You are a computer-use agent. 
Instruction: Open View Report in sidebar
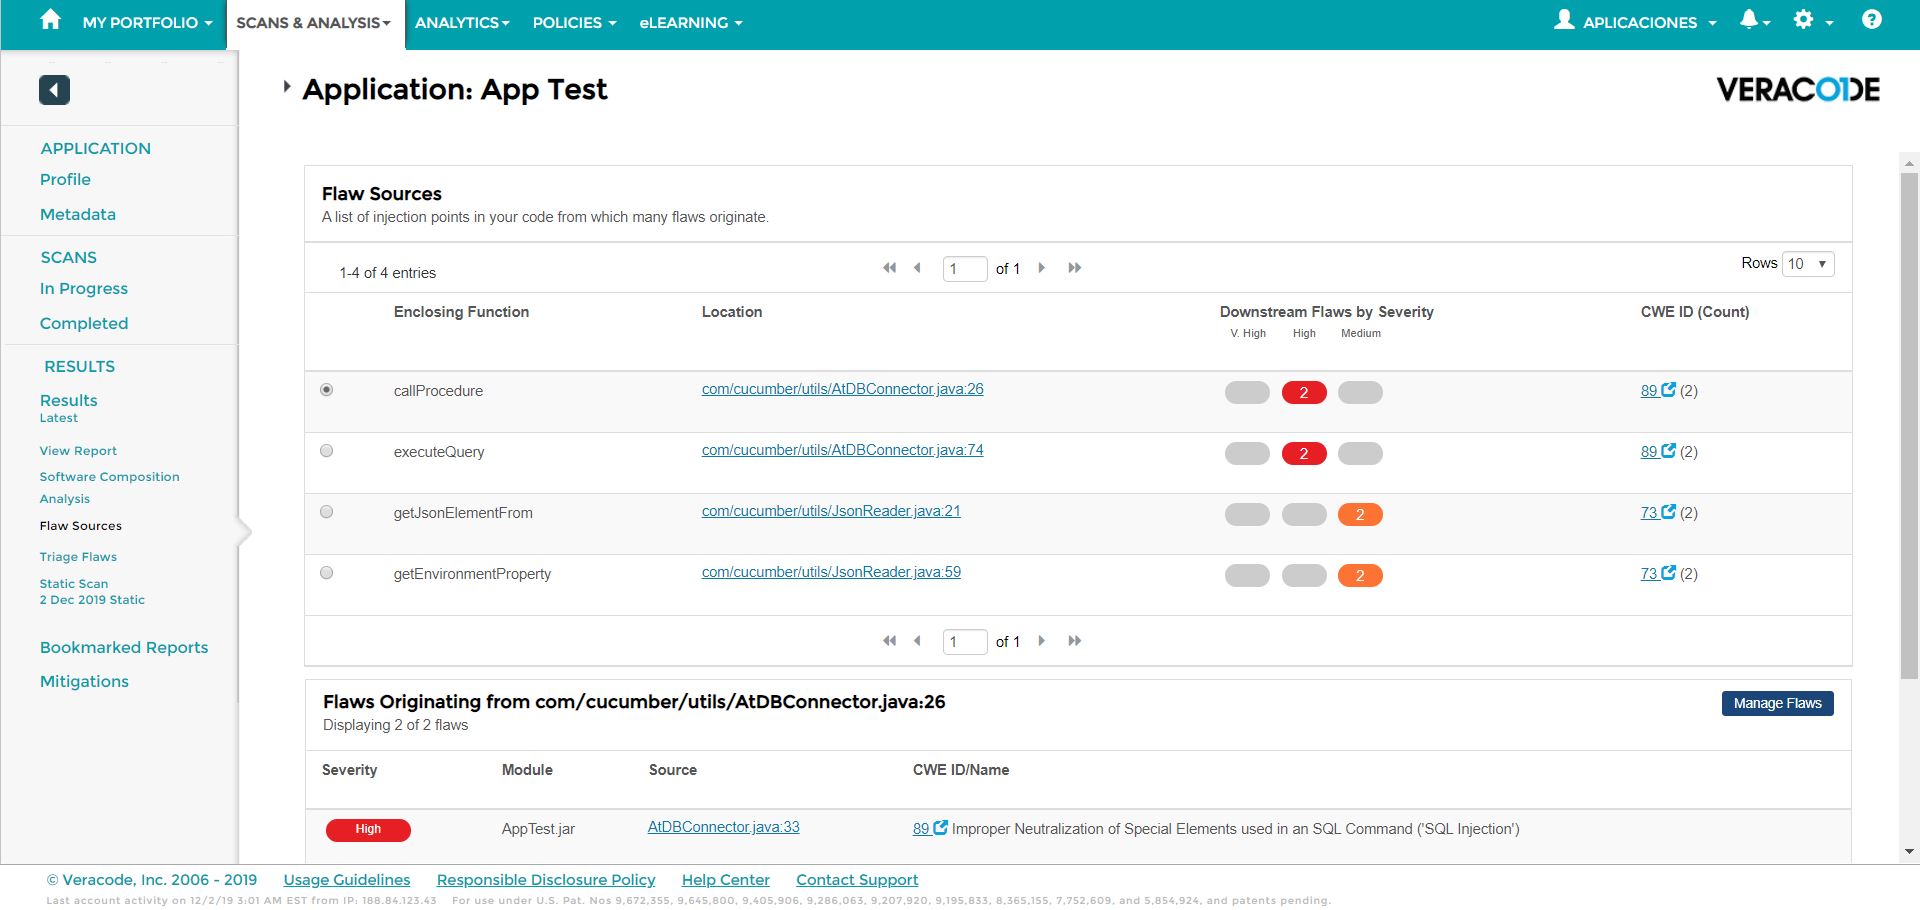click(78, 451)
